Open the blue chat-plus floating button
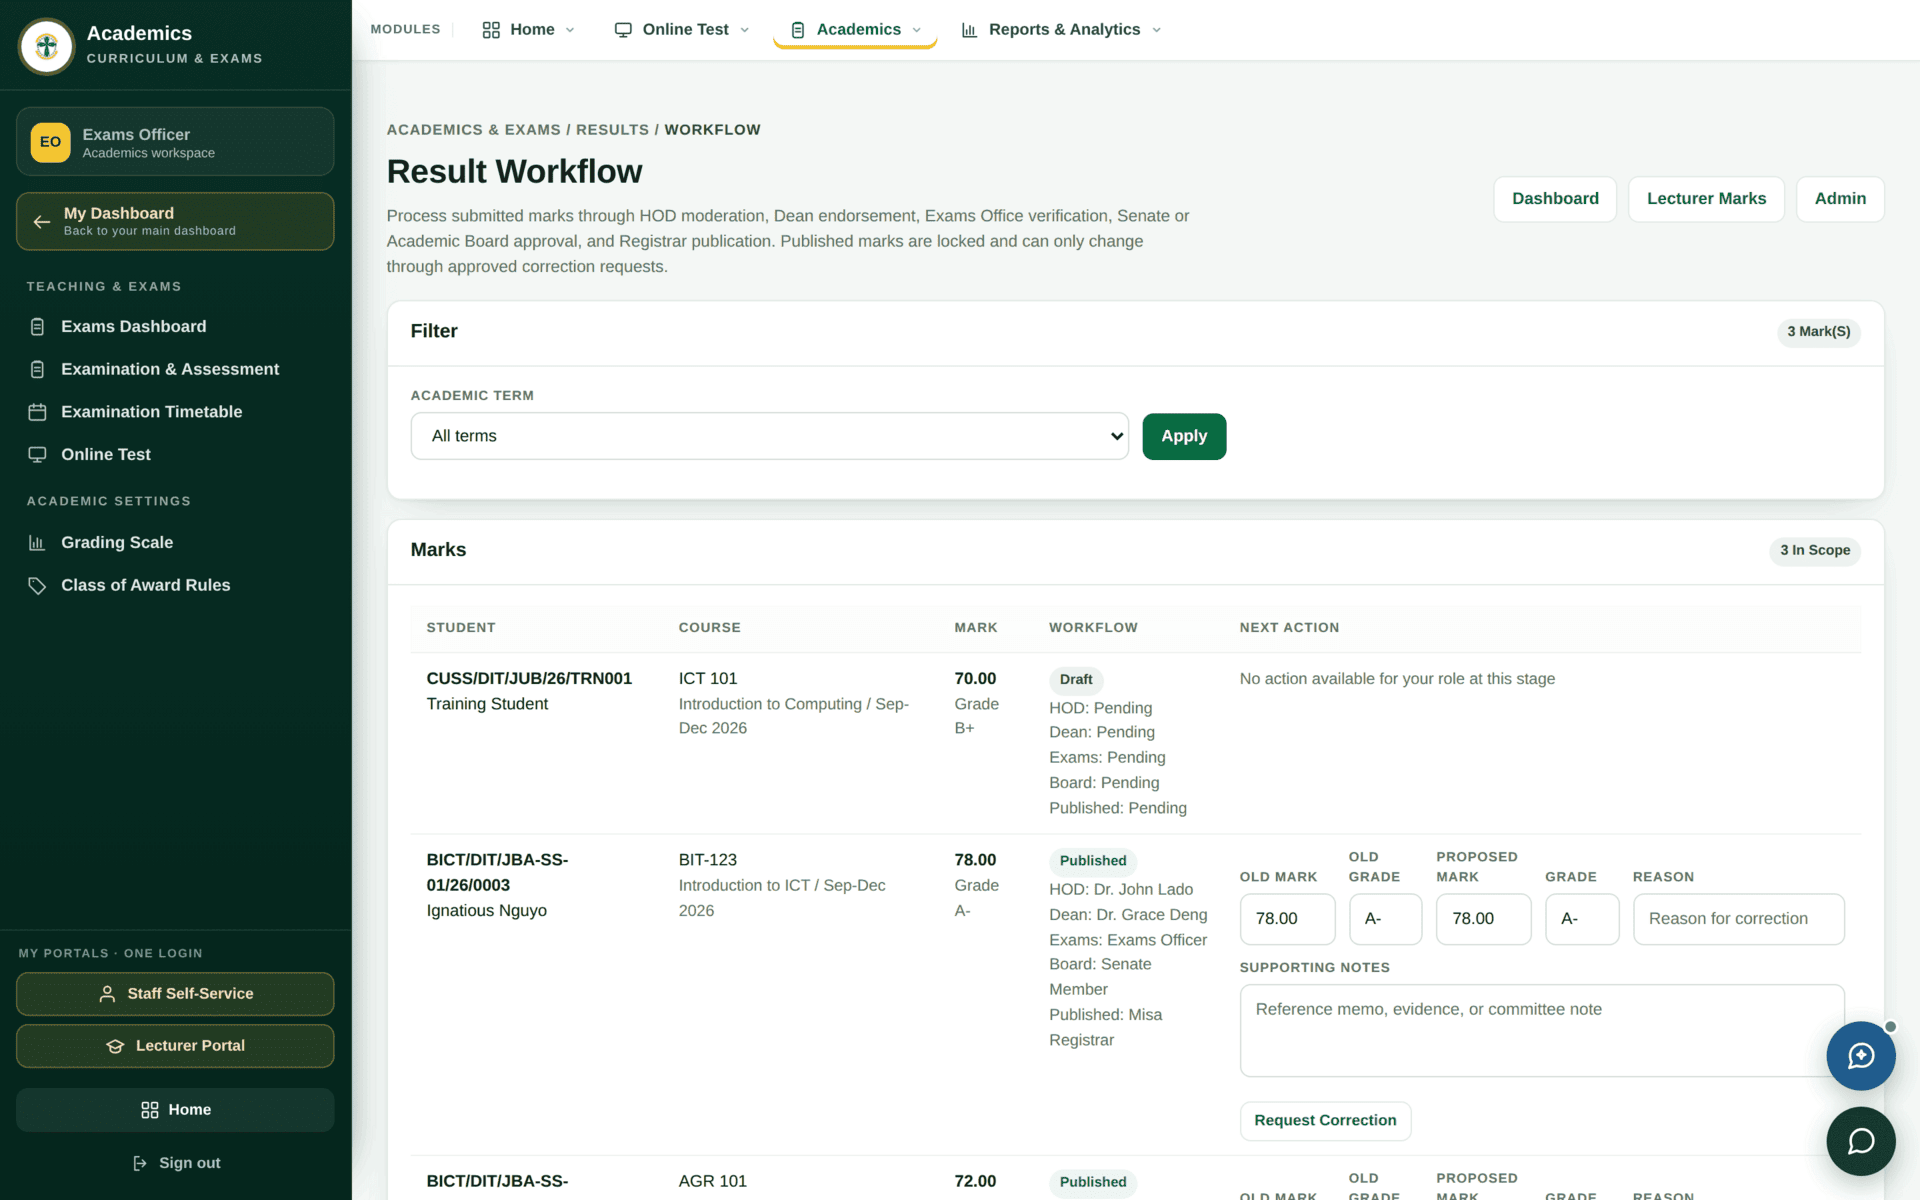1920x1200 pixels. tap(1860, 1056)
